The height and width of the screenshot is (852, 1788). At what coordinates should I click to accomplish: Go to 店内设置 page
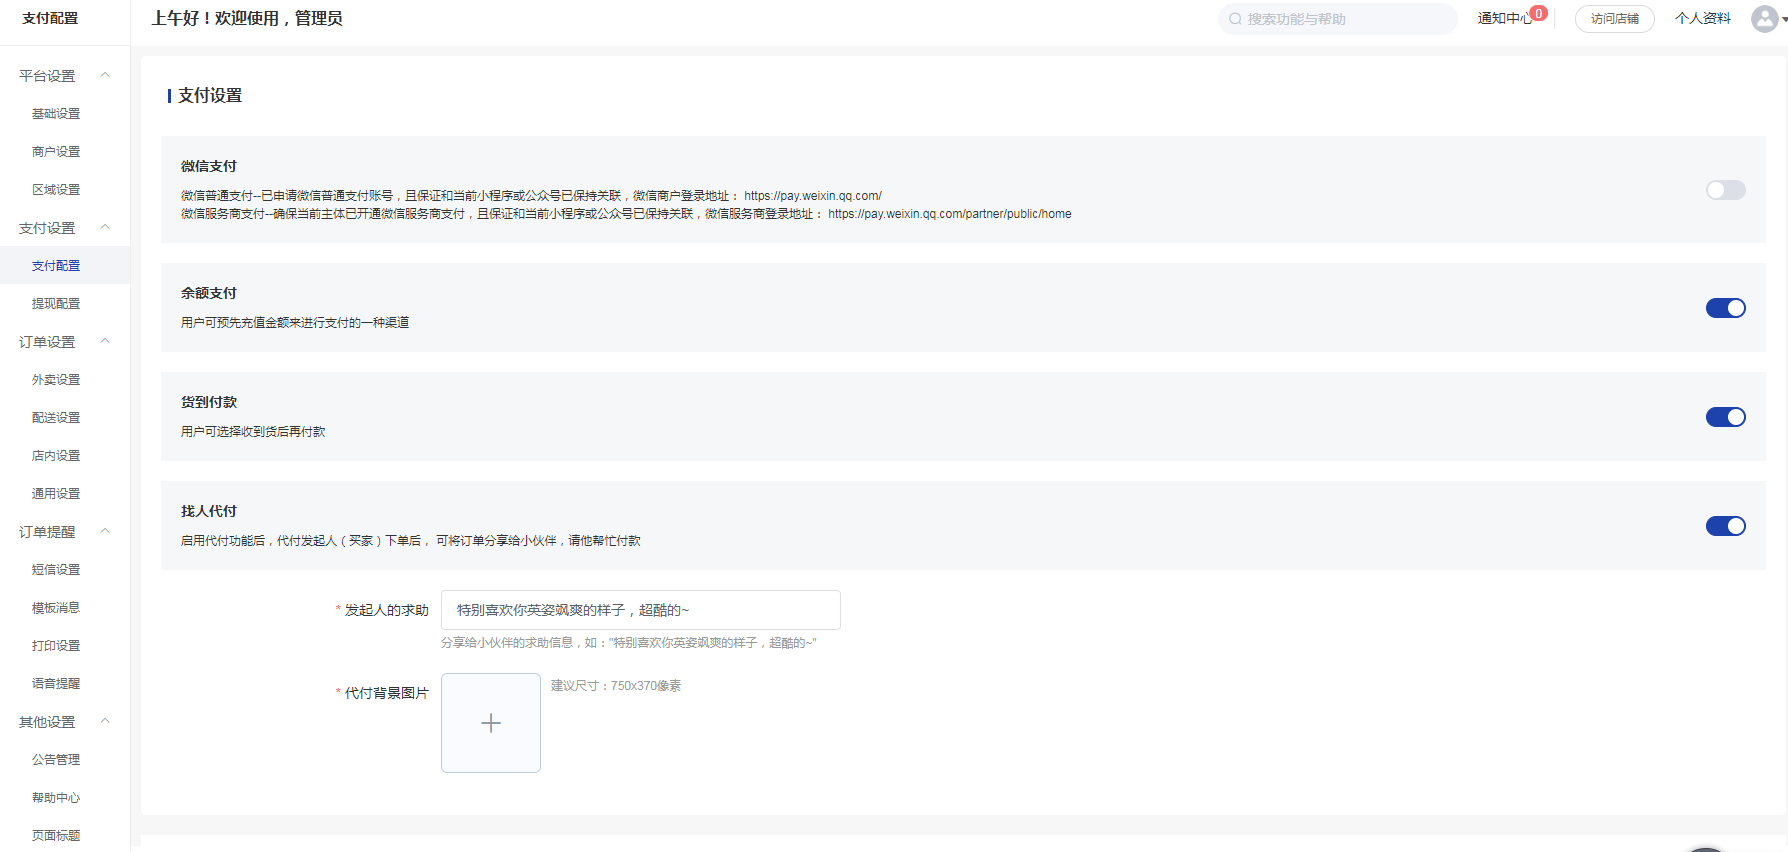coord(56,456)
